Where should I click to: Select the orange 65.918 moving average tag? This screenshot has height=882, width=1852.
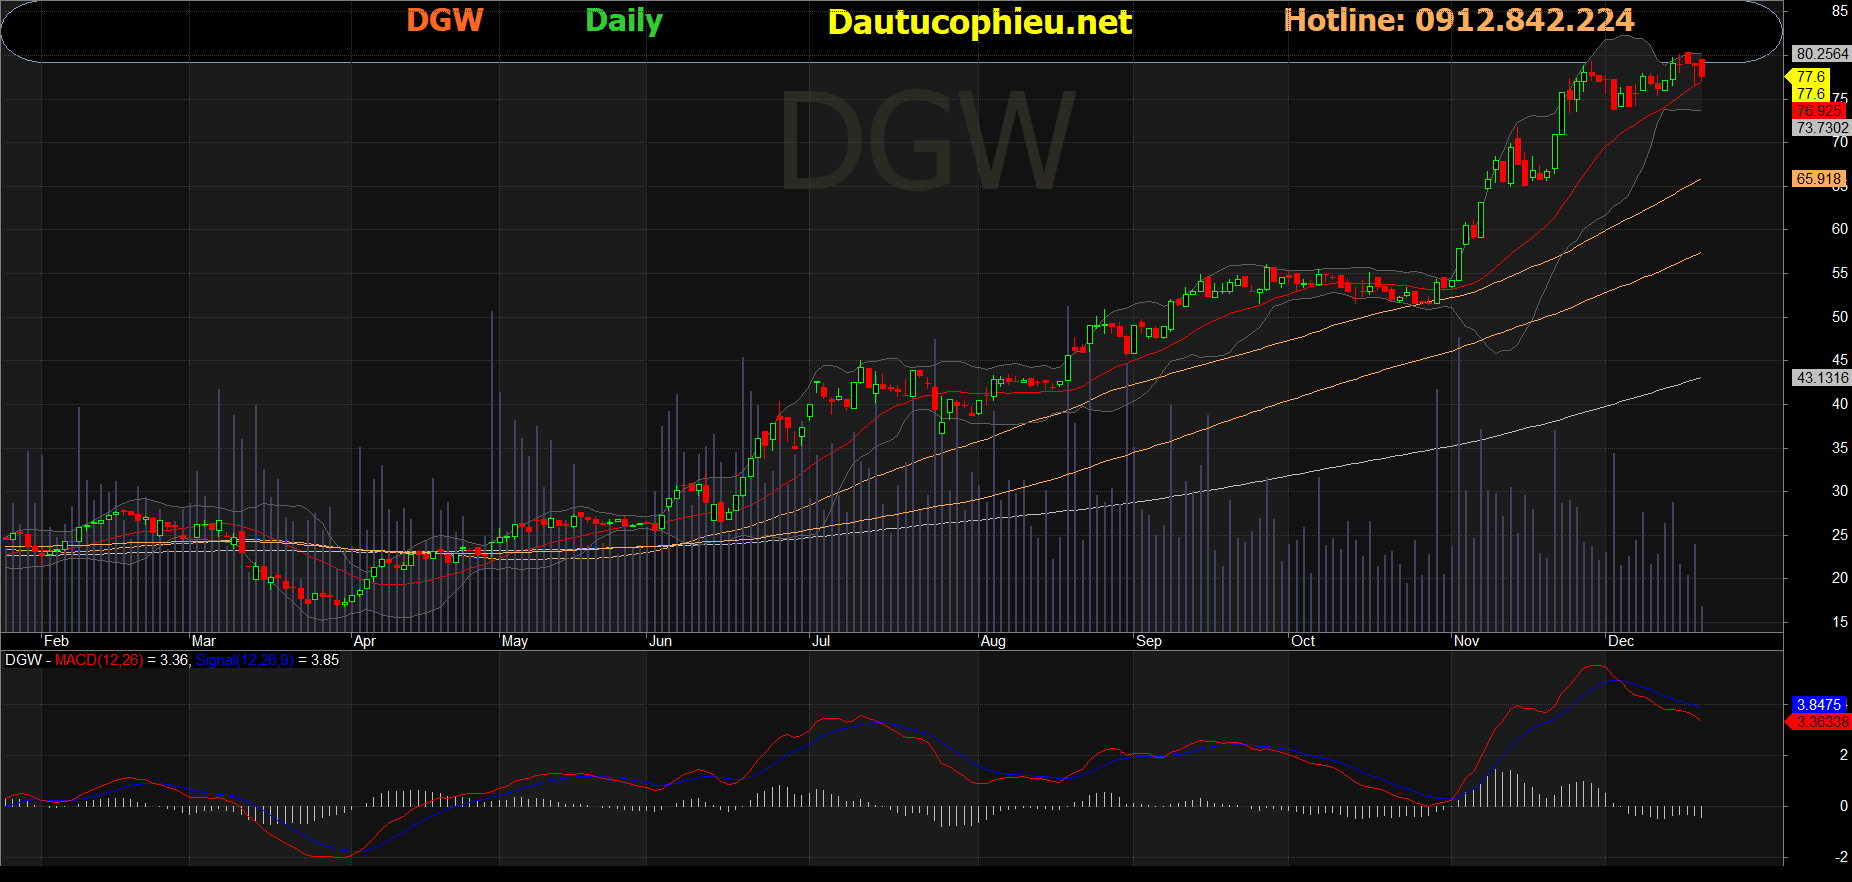click(x=1819, y=179)
